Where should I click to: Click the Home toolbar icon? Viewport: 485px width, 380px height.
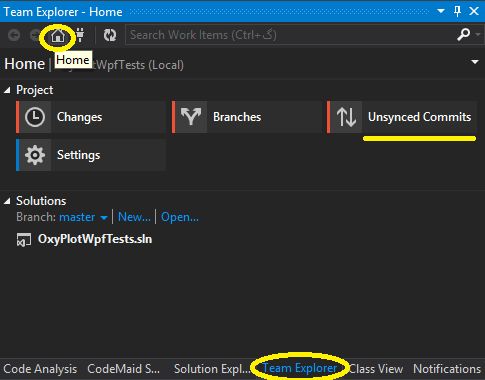58,35
